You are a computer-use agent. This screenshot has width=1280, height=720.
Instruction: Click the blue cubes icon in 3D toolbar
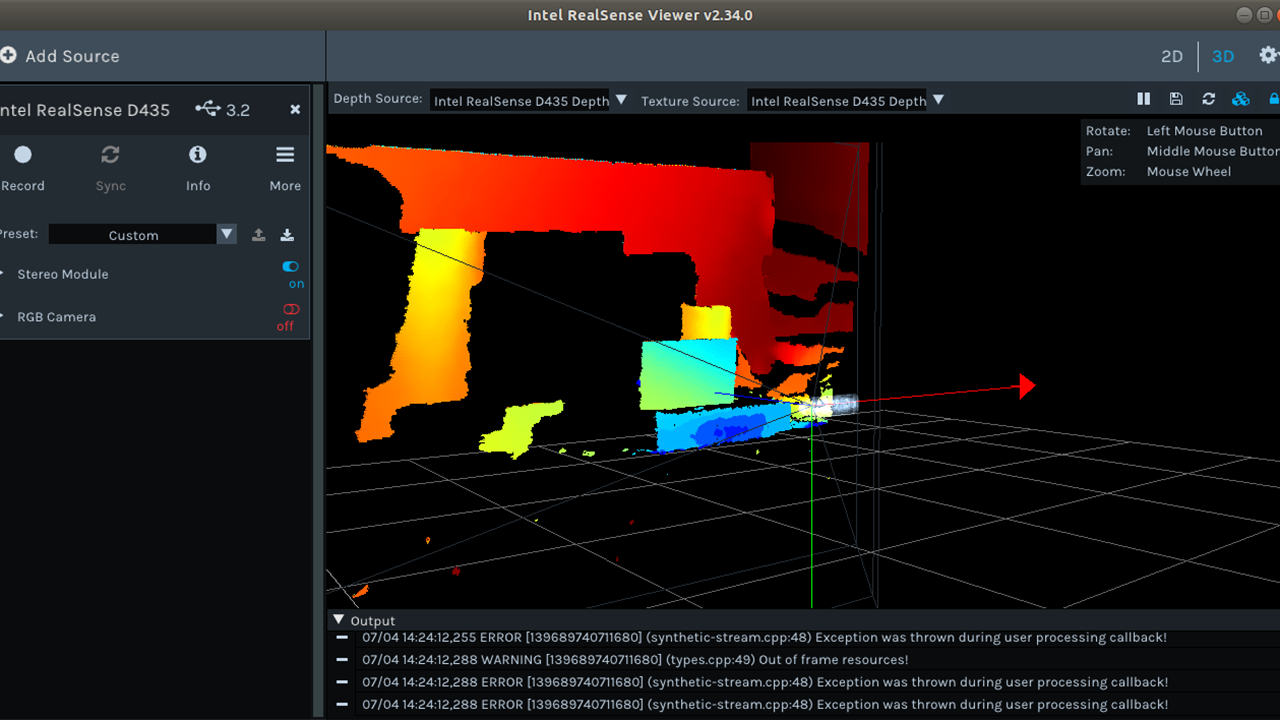click(x=1241, y=99)
